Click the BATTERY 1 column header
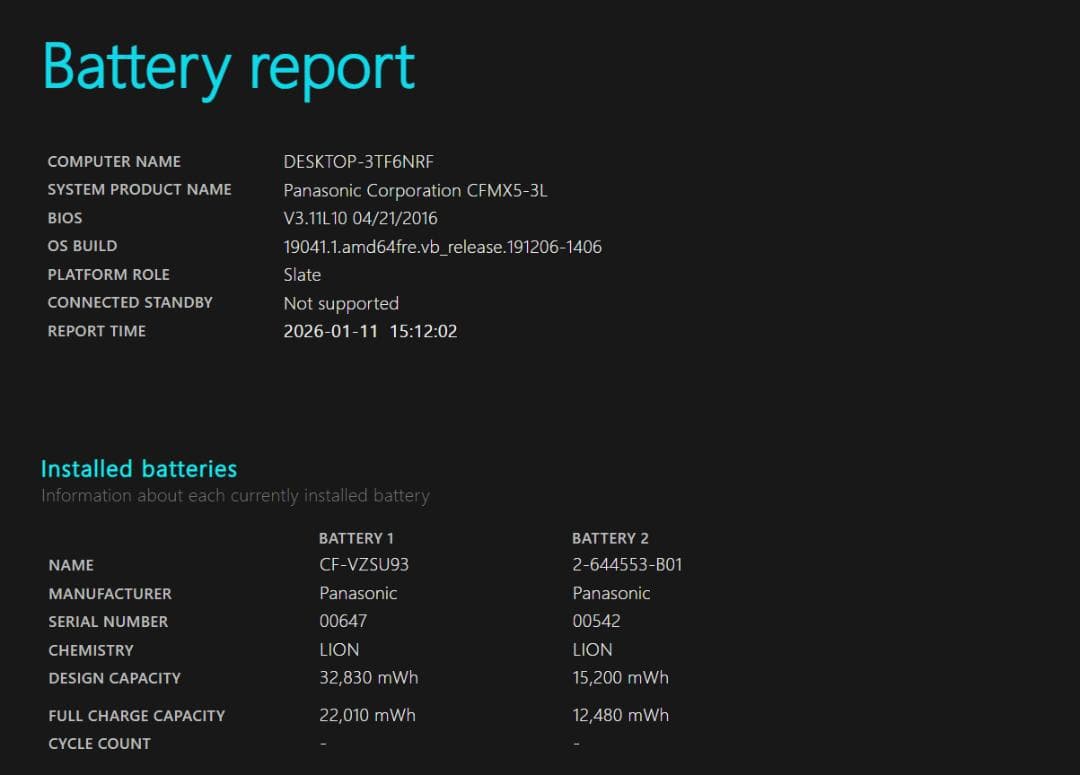This screenshot has height=775, width=1080. (x=356, y=538)
